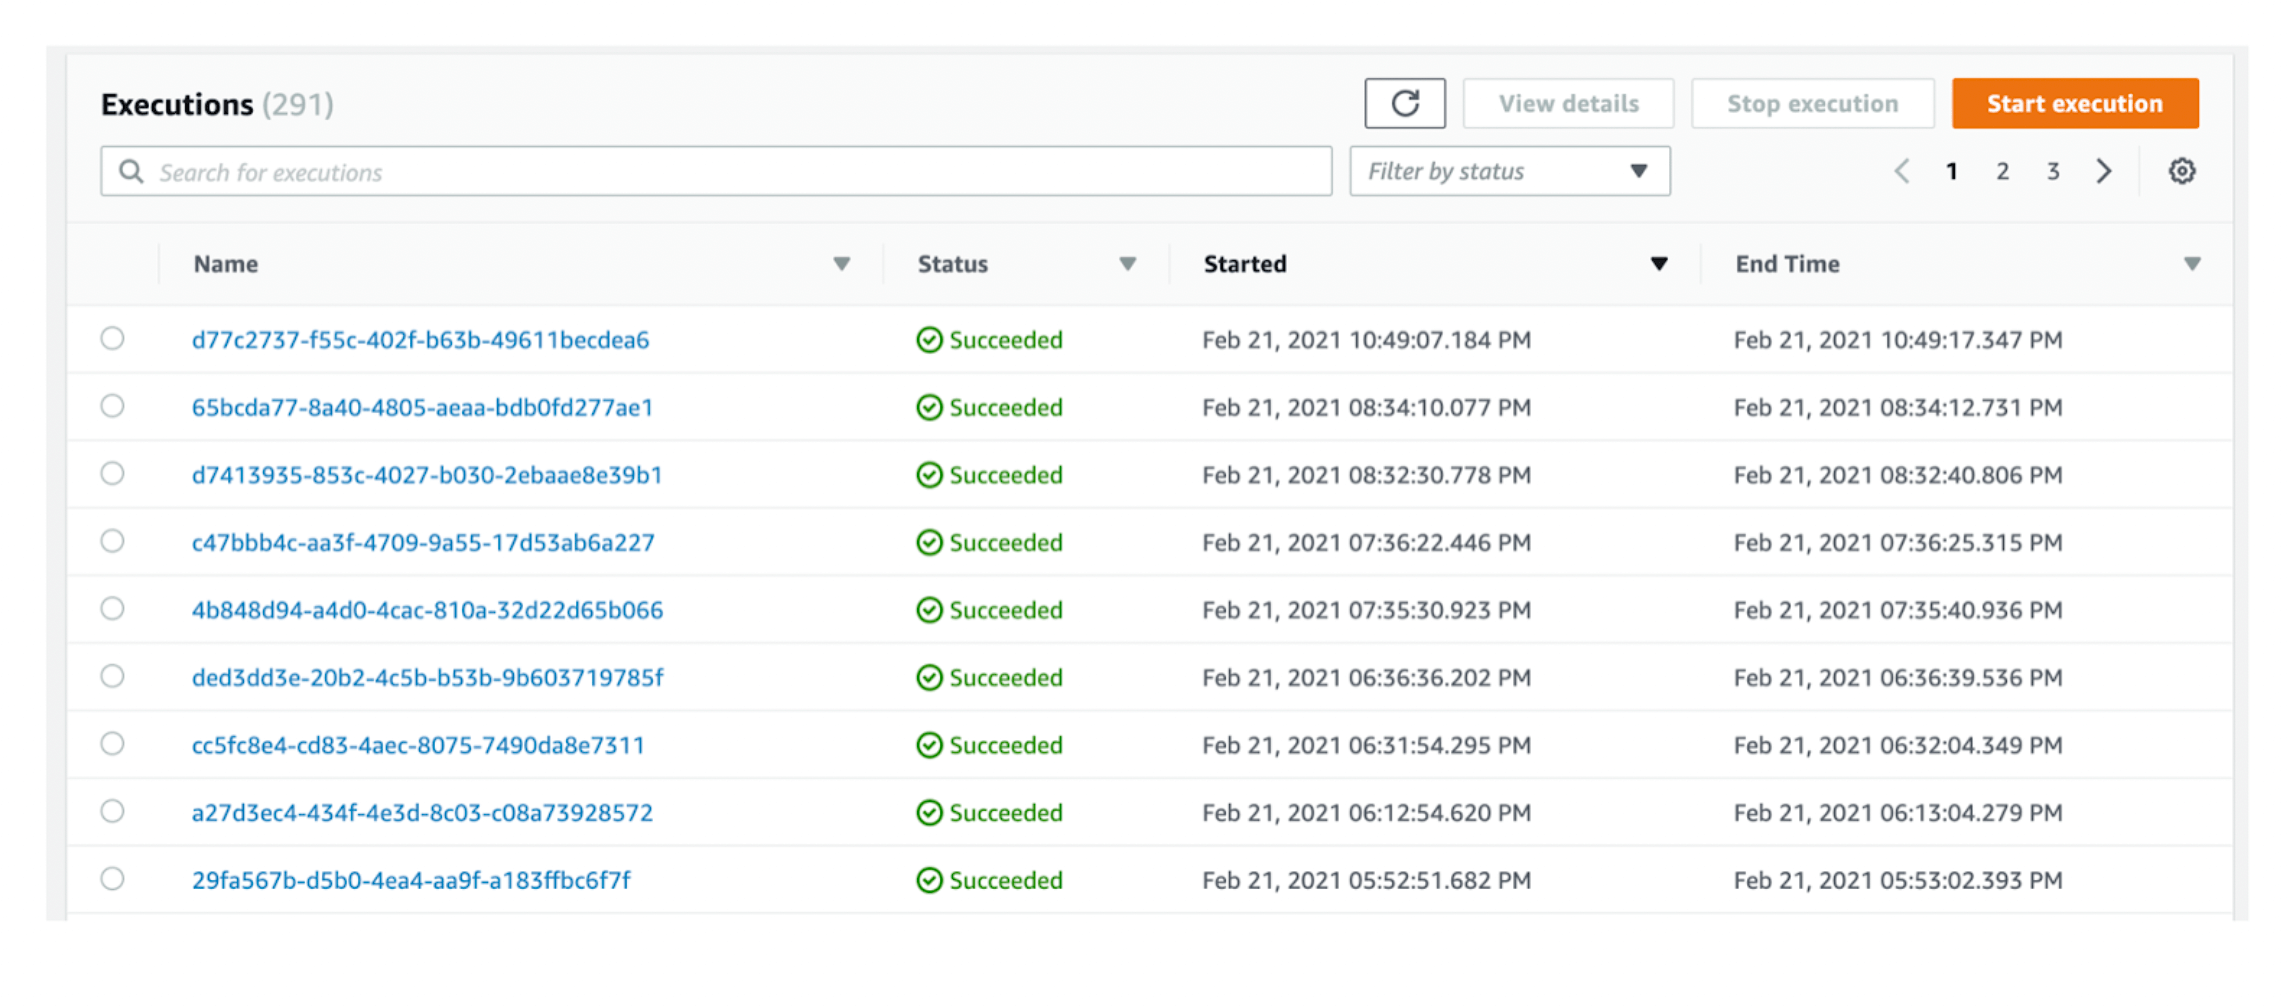The image size is (2290, 1006).
Task: Click the Executions (291) heading
Action: pyautogui.click(x=217, y=104)
